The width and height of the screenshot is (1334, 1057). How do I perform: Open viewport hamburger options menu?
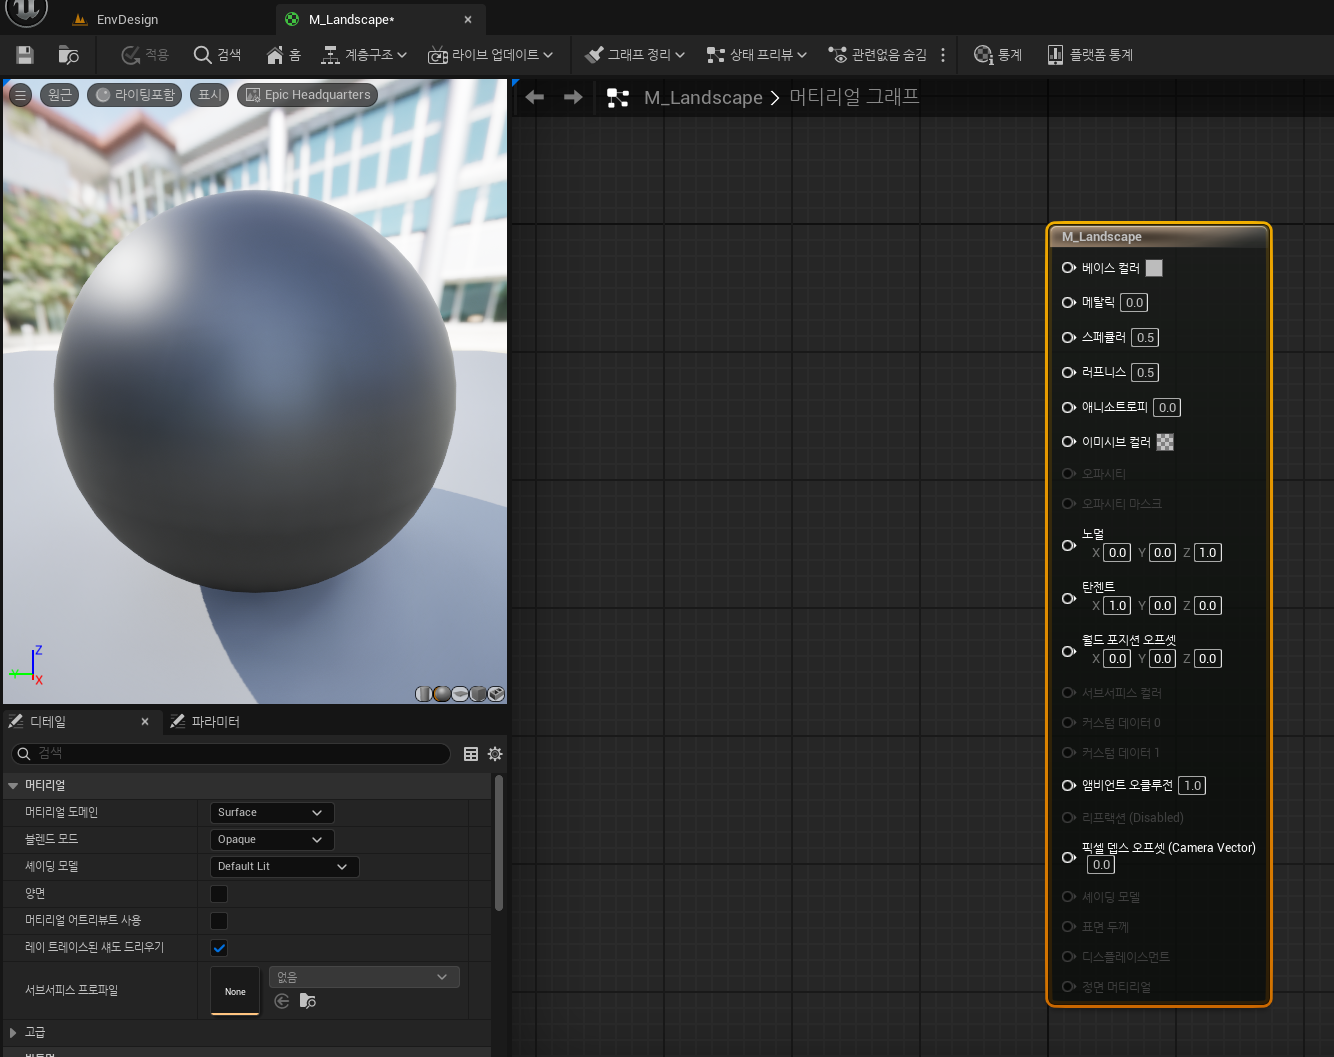pos(20,95)
